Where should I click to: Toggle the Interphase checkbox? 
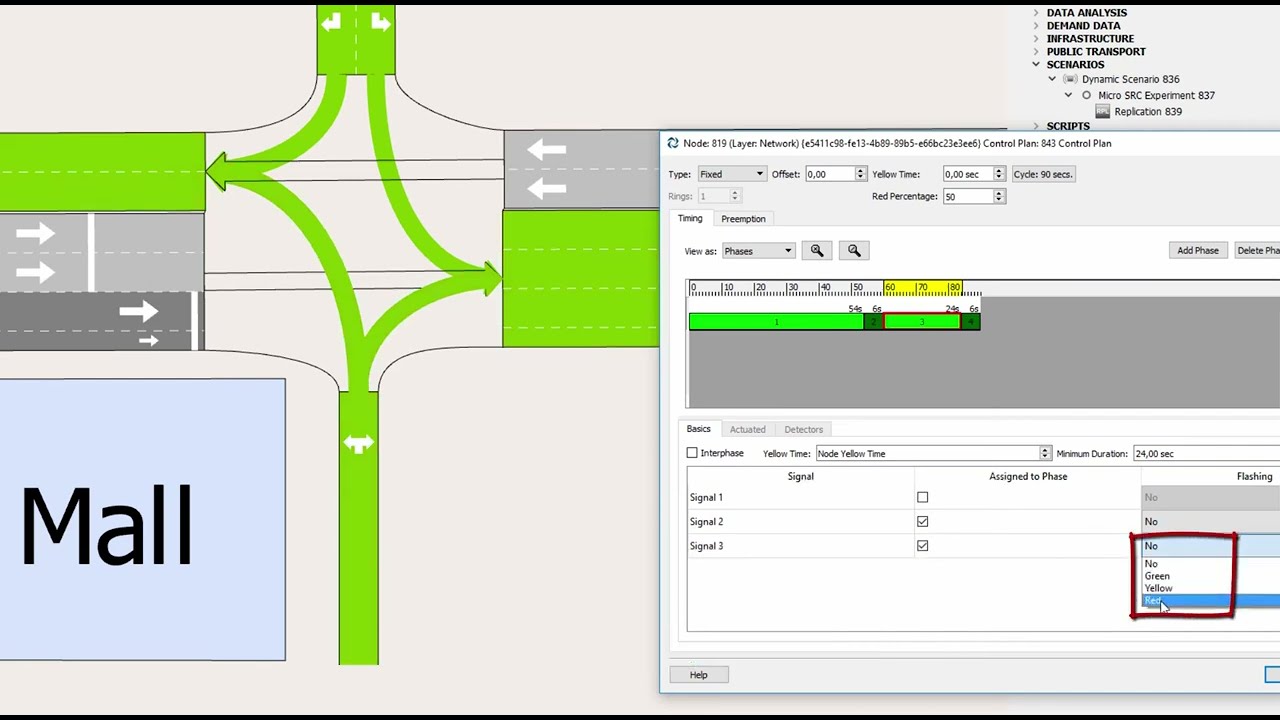(x=692, y=453)
